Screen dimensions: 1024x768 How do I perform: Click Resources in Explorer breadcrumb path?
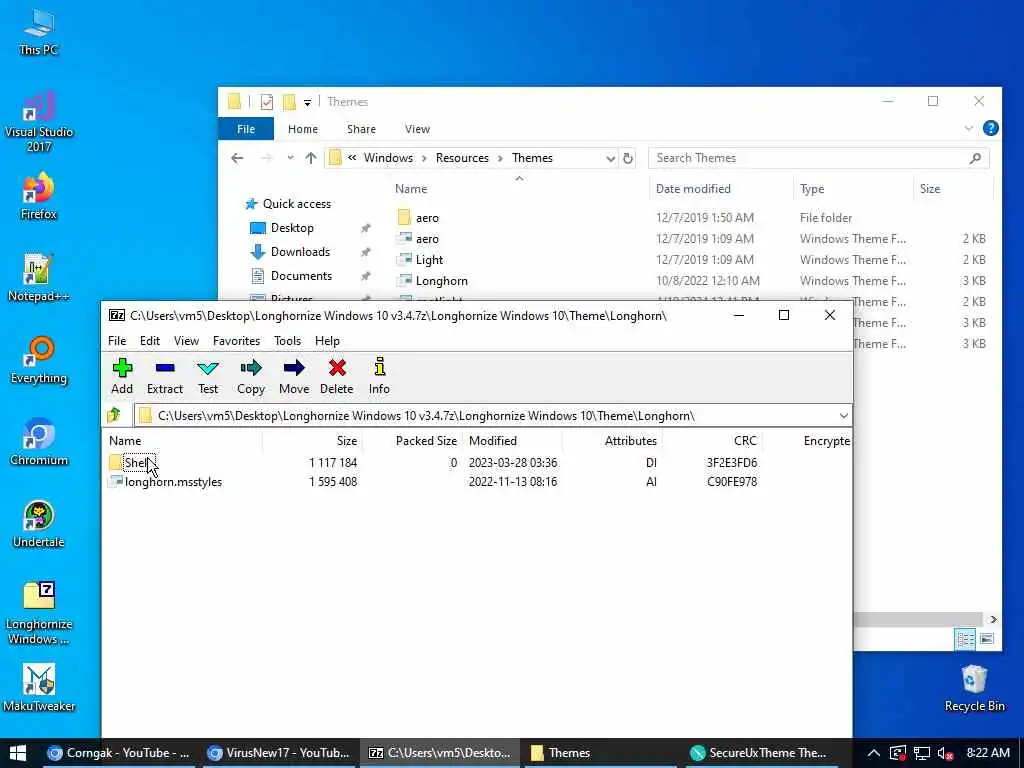tap(462, 158)
